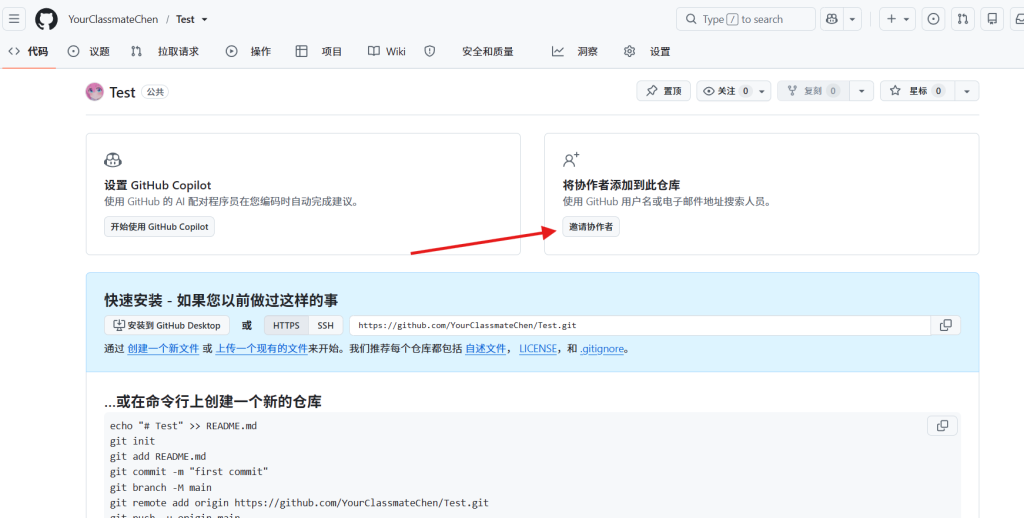Click the git commit -m "first commit" line

pos(189,472)
